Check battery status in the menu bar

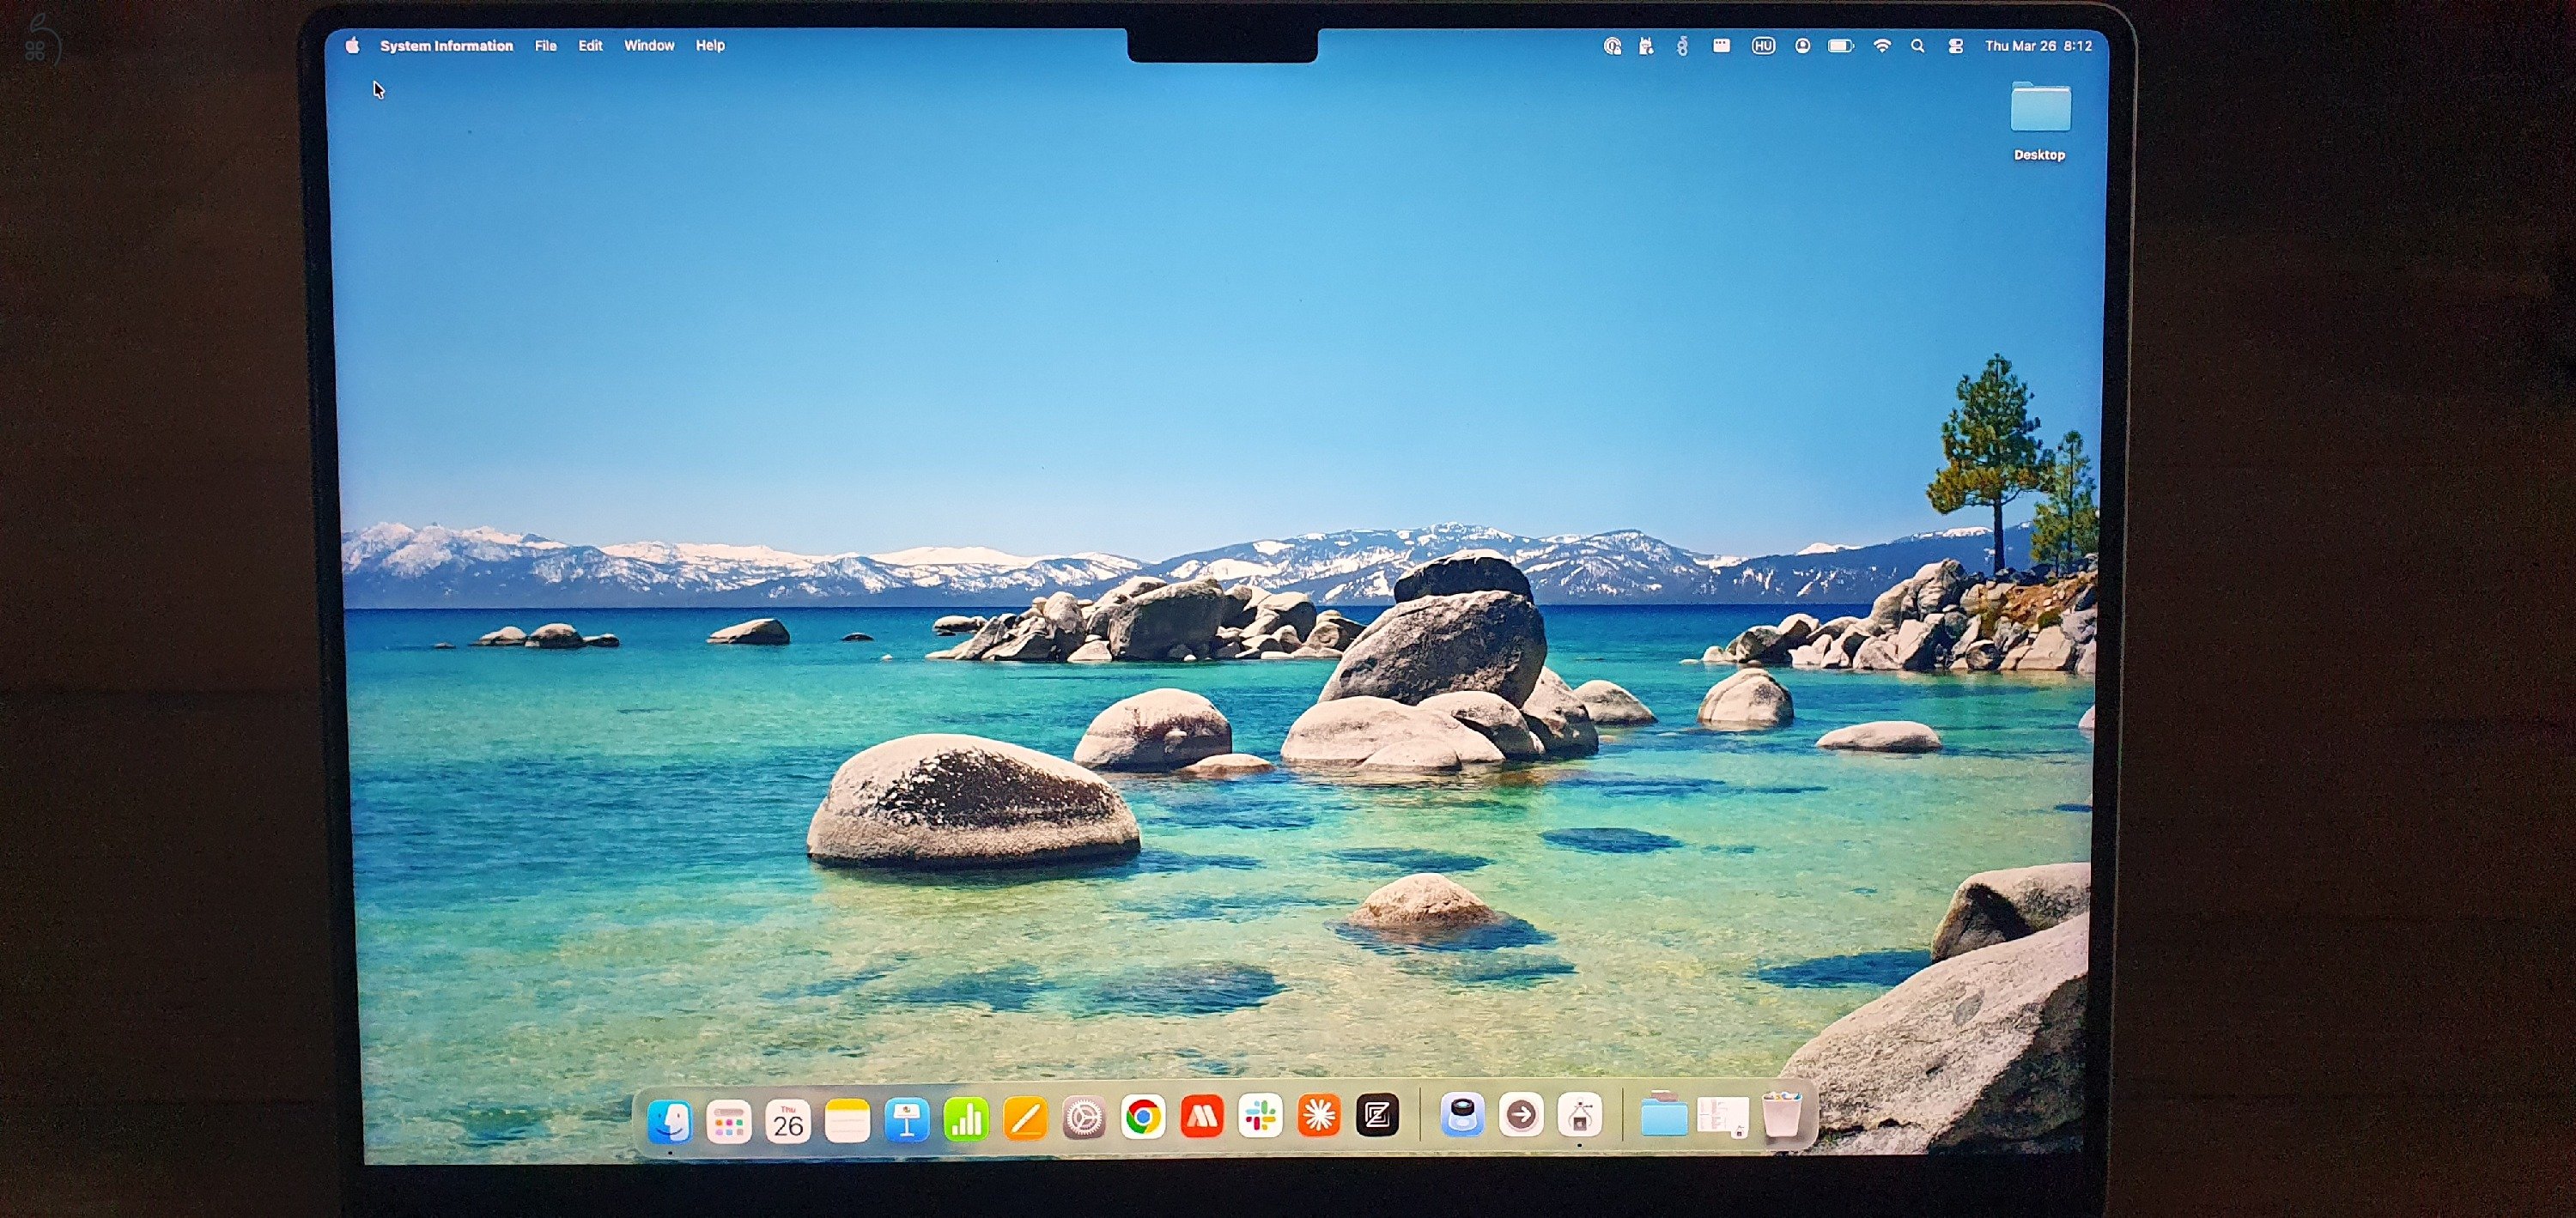tap(1840, 45)
